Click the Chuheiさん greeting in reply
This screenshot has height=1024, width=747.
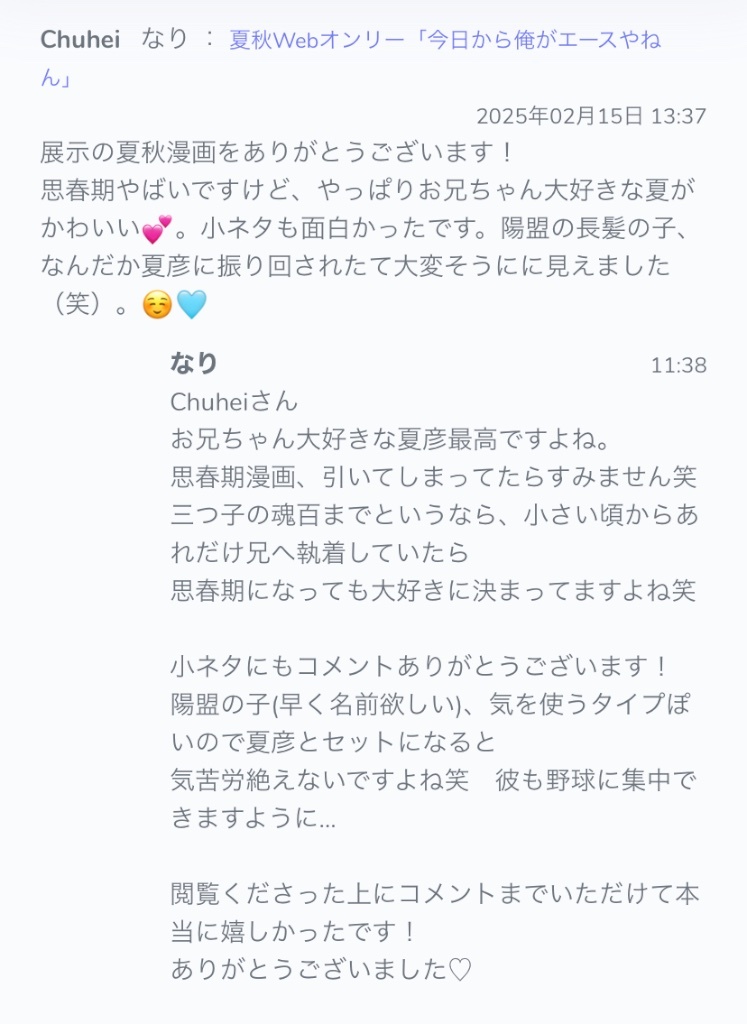(x=234, y=401)
